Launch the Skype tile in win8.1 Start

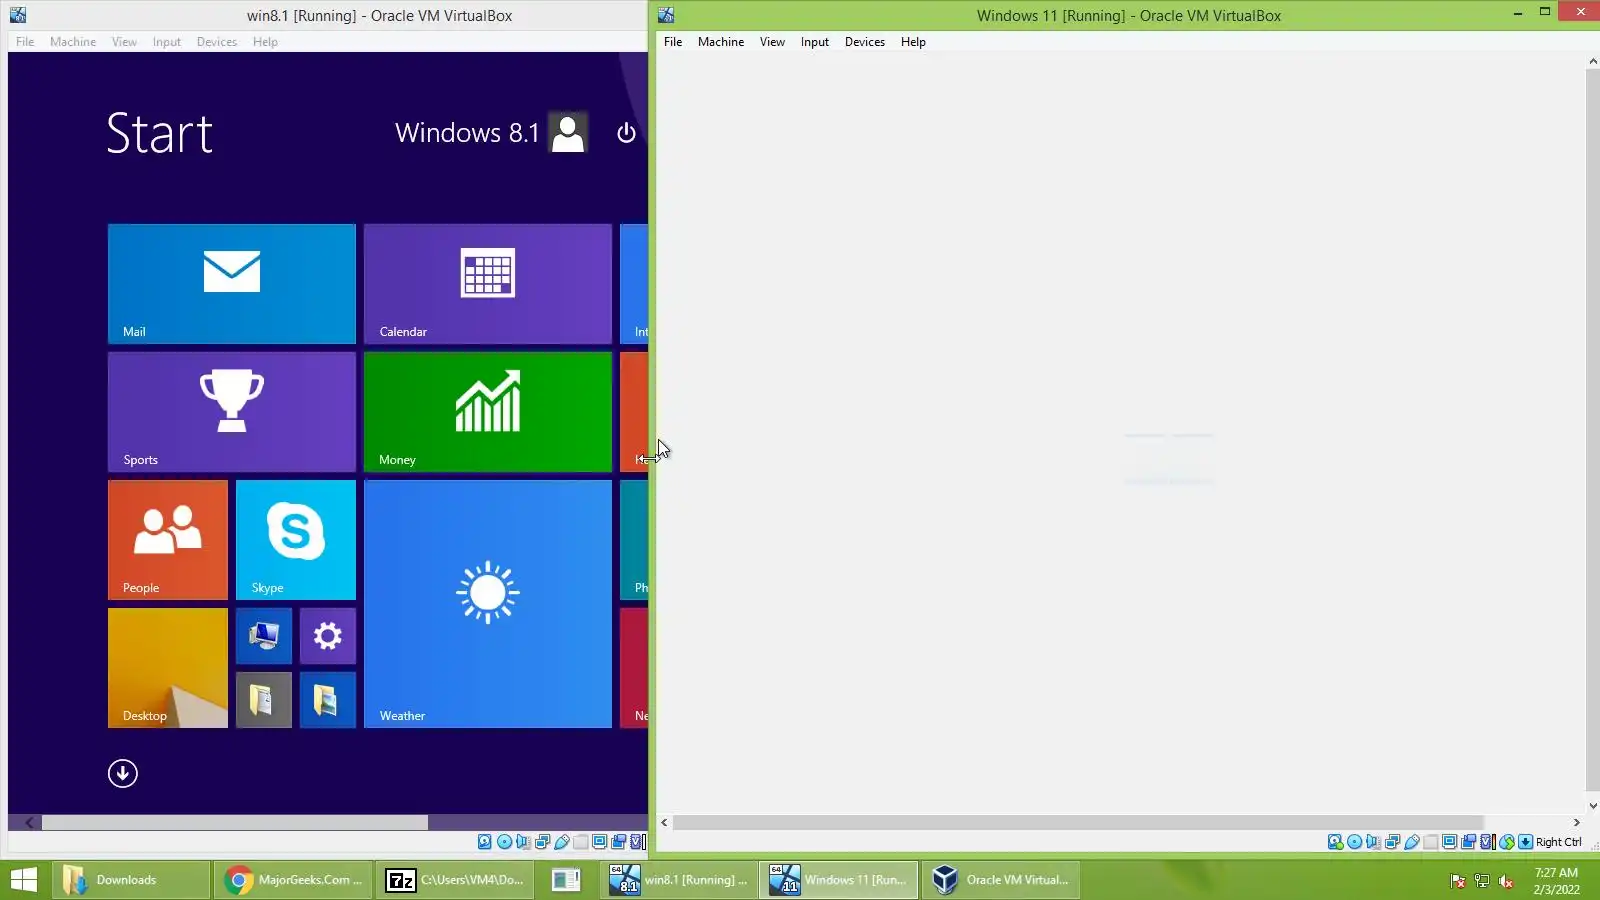296,540
